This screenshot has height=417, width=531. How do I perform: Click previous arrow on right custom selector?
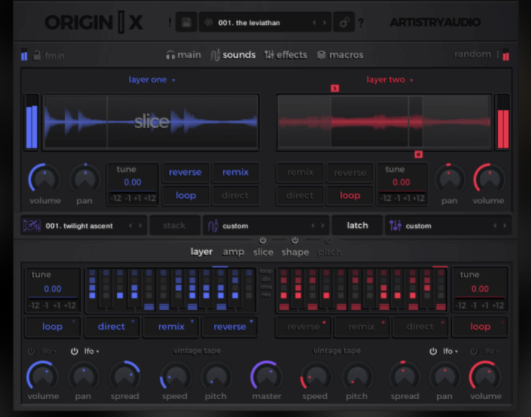[x=495, y=226]
